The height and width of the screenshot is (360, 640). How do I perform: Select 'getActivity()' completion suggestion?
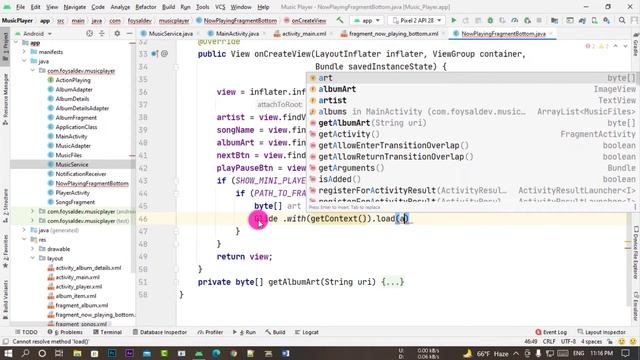(472, 134)
